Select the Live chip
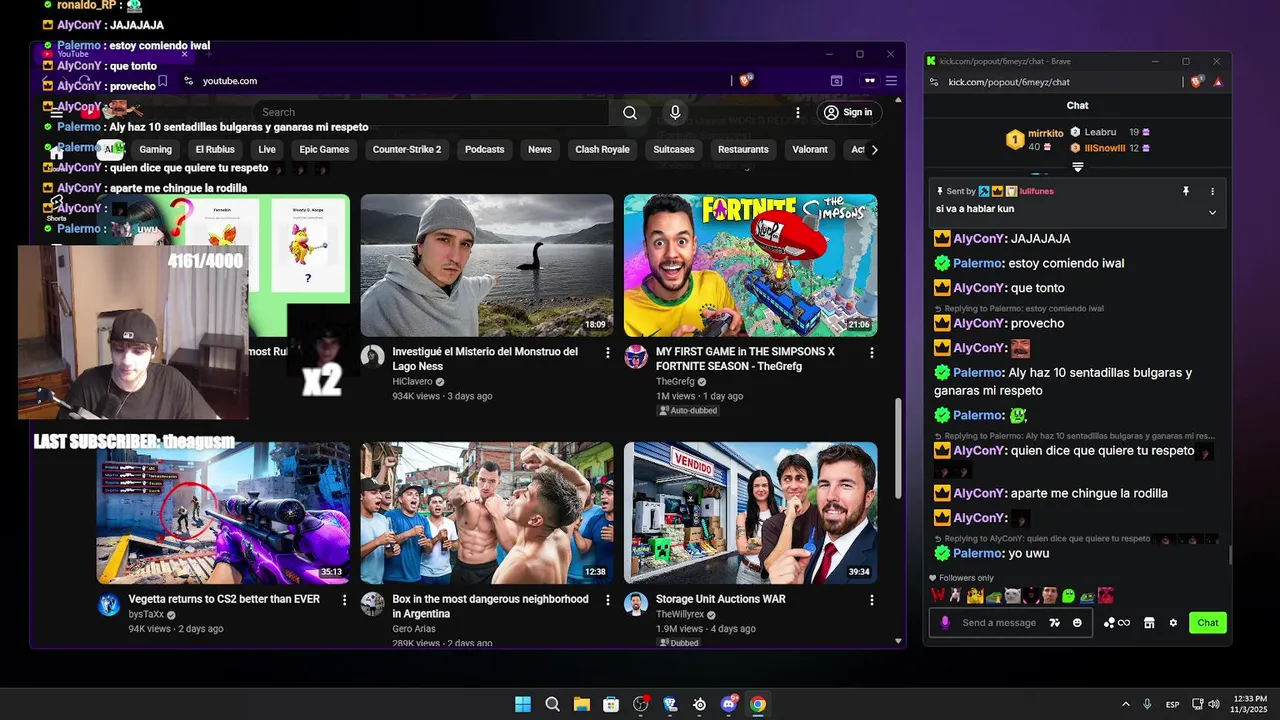1280x720 pixels. (267, 150)
